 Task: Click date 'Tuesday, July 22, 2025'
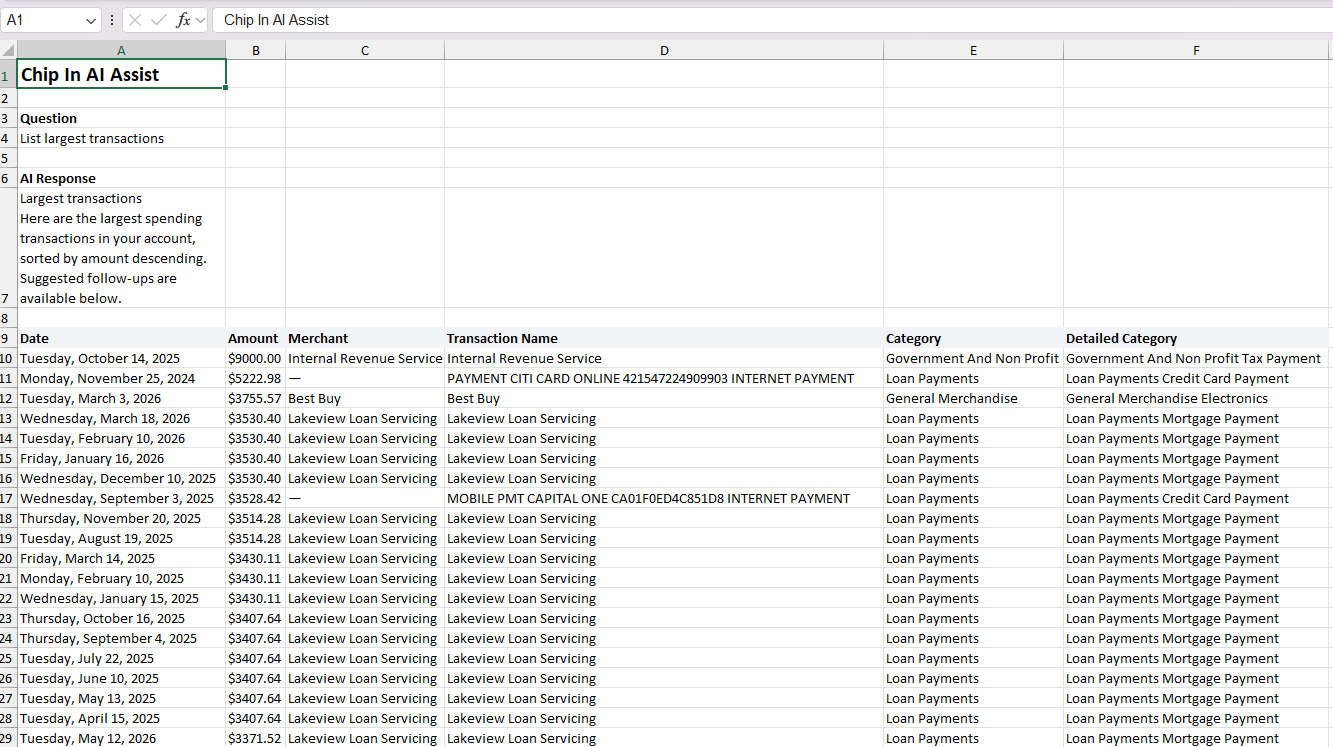coord(121,658)
